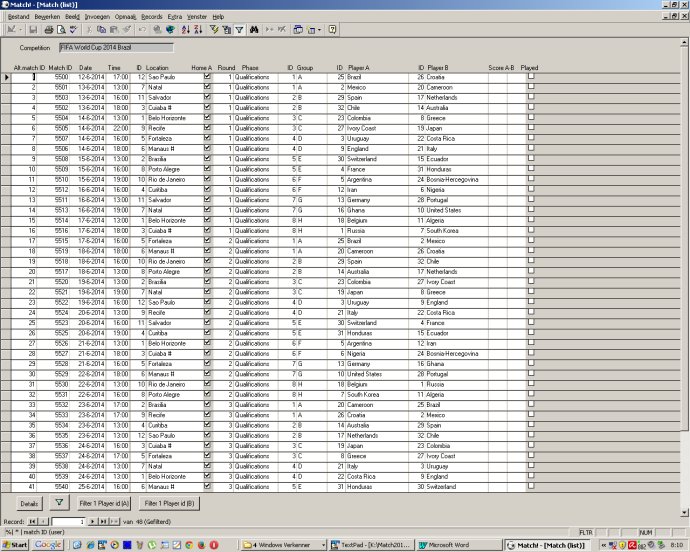Switch to Microsoft Word in the taskbar
Viewport: 690px width, 552px height.
click(x=459, y=545)
